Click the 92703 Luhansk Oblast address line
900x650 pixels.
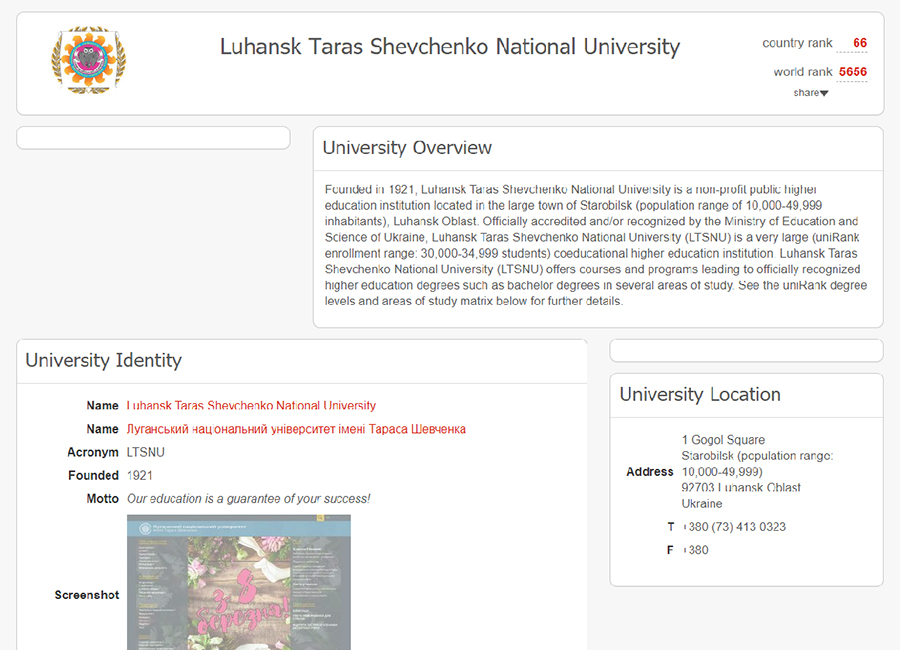point(740,488)
